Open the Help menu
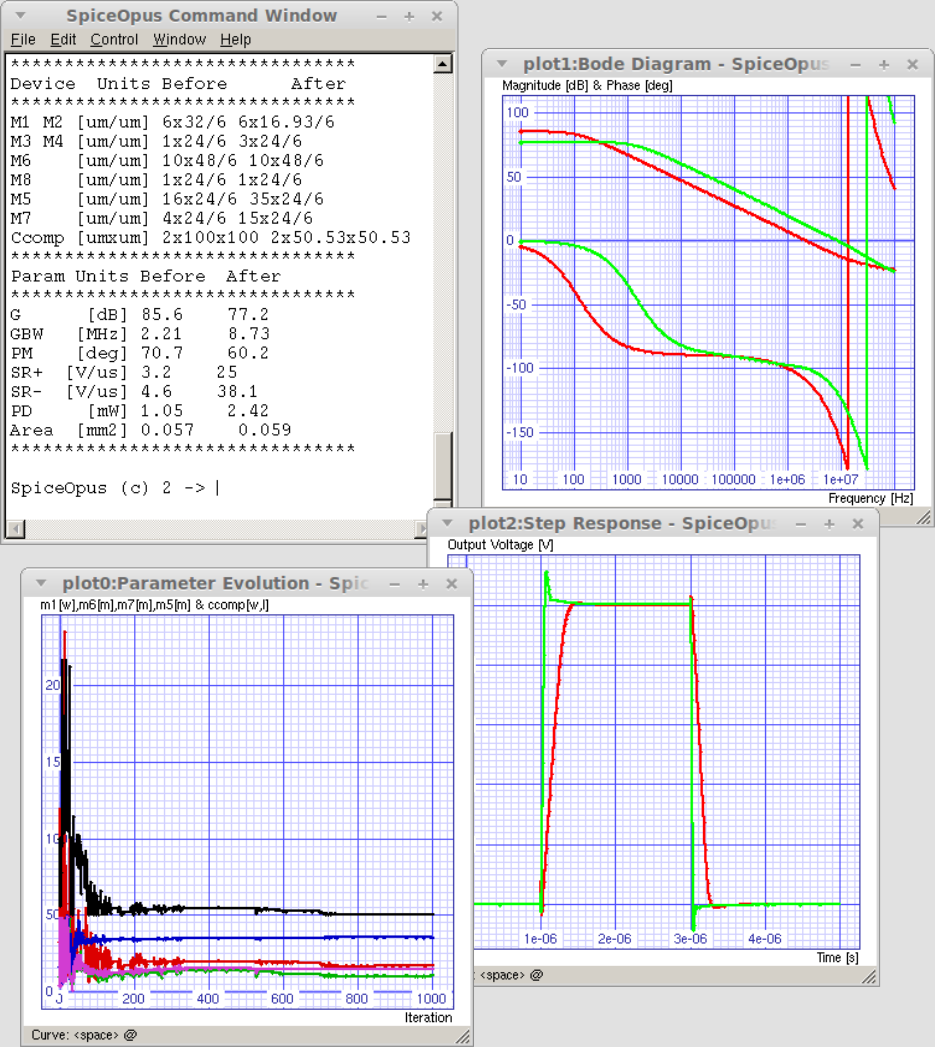Screen dimensions: 935x1047 pos(236,39)
